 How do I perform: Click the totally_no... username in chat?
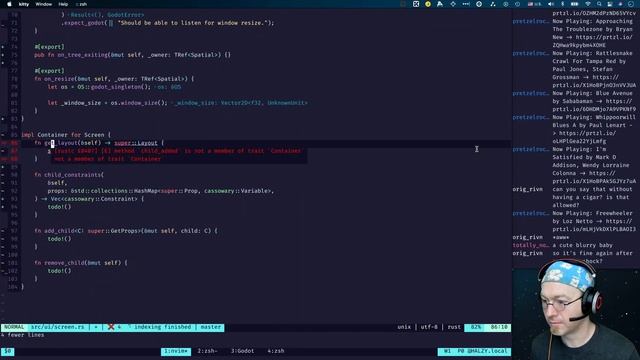pos(531,245)
